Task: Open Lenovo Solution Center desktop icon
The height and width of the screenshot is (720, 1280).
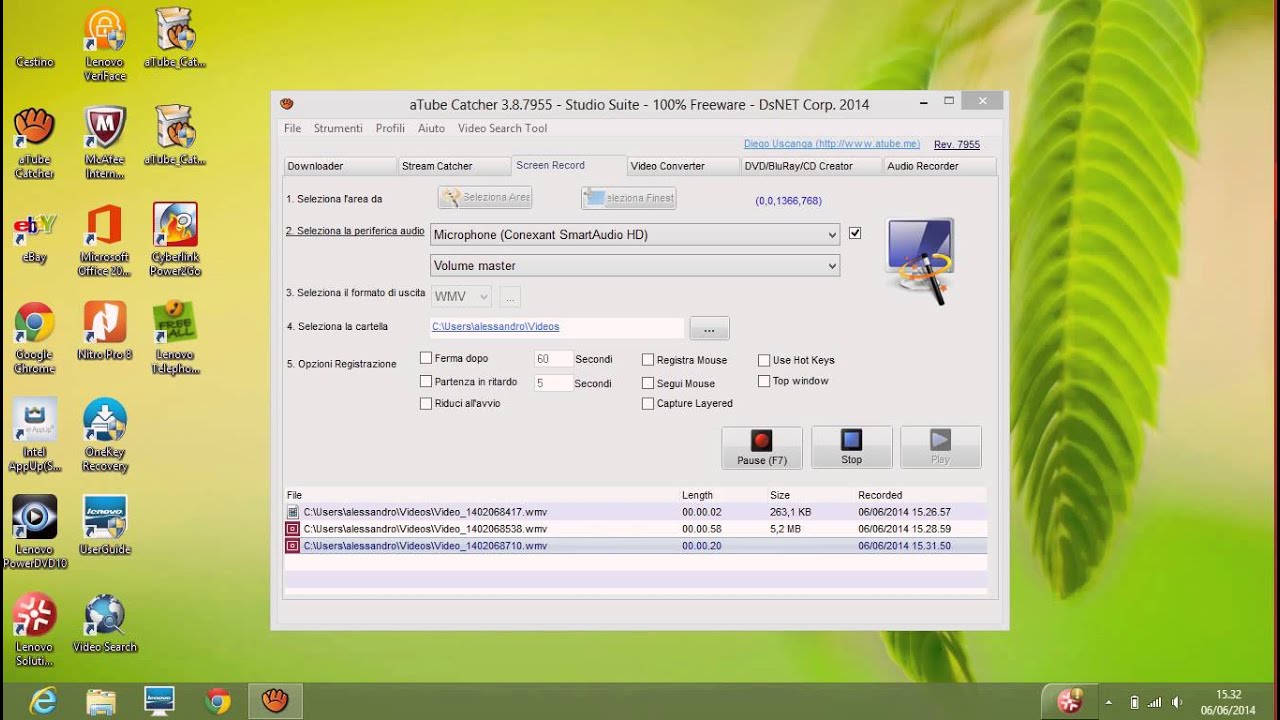Action: point(35,630)
